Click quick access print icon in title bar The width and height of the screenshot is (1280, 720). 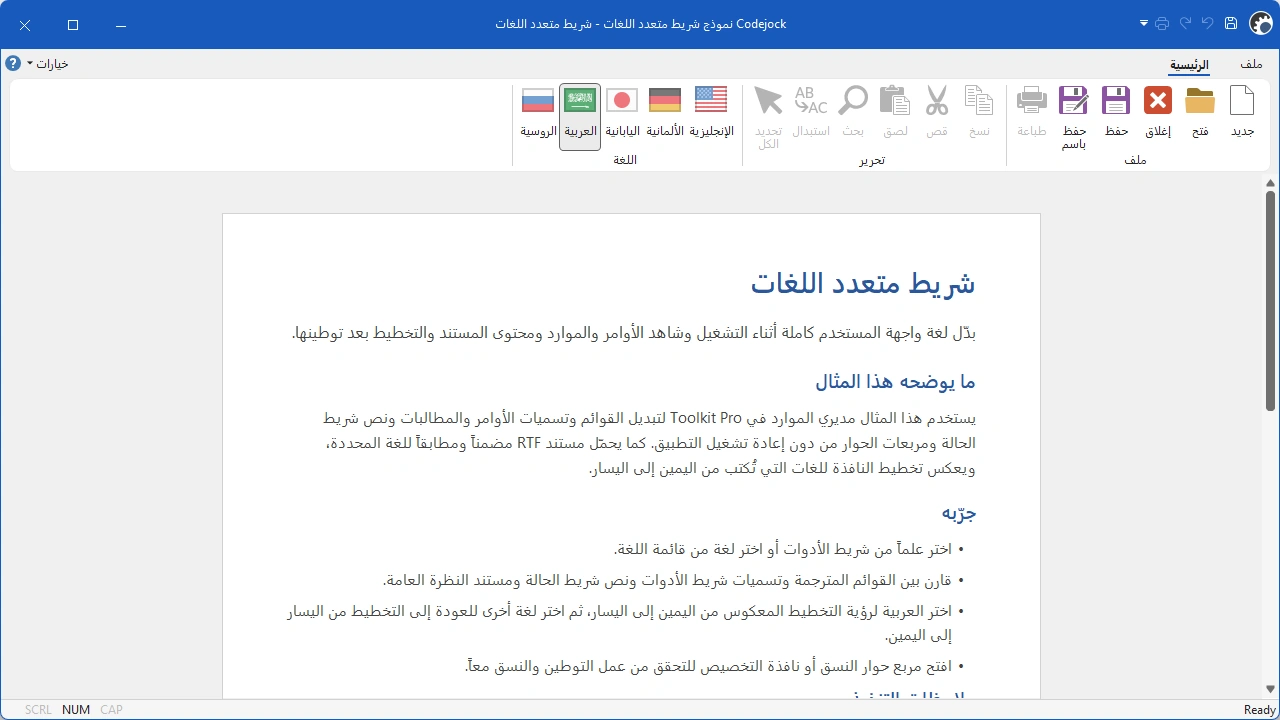(x=1162, y=23)
